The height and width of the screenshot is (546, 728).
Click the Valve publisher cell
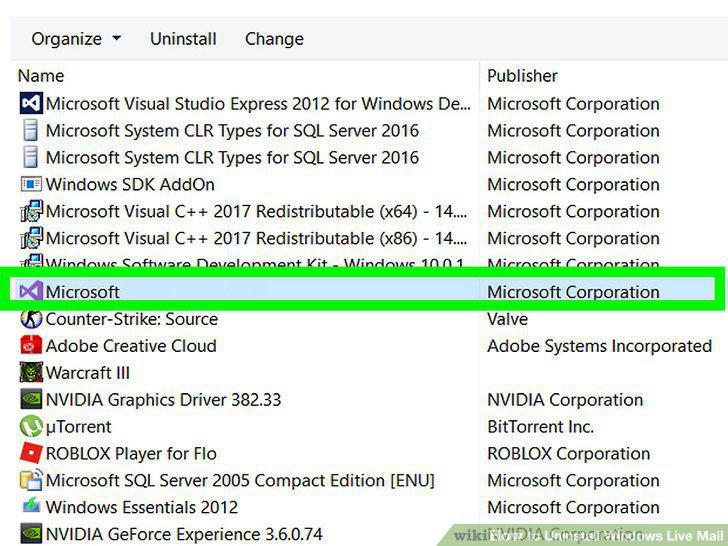click(507, 319)
